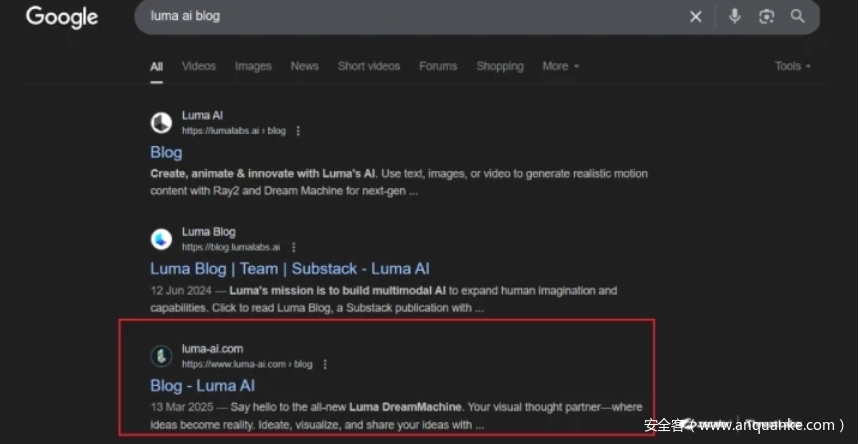Switch to the Images tab
The width and height of the screenshot is (860, 444).
pos(253,66)
